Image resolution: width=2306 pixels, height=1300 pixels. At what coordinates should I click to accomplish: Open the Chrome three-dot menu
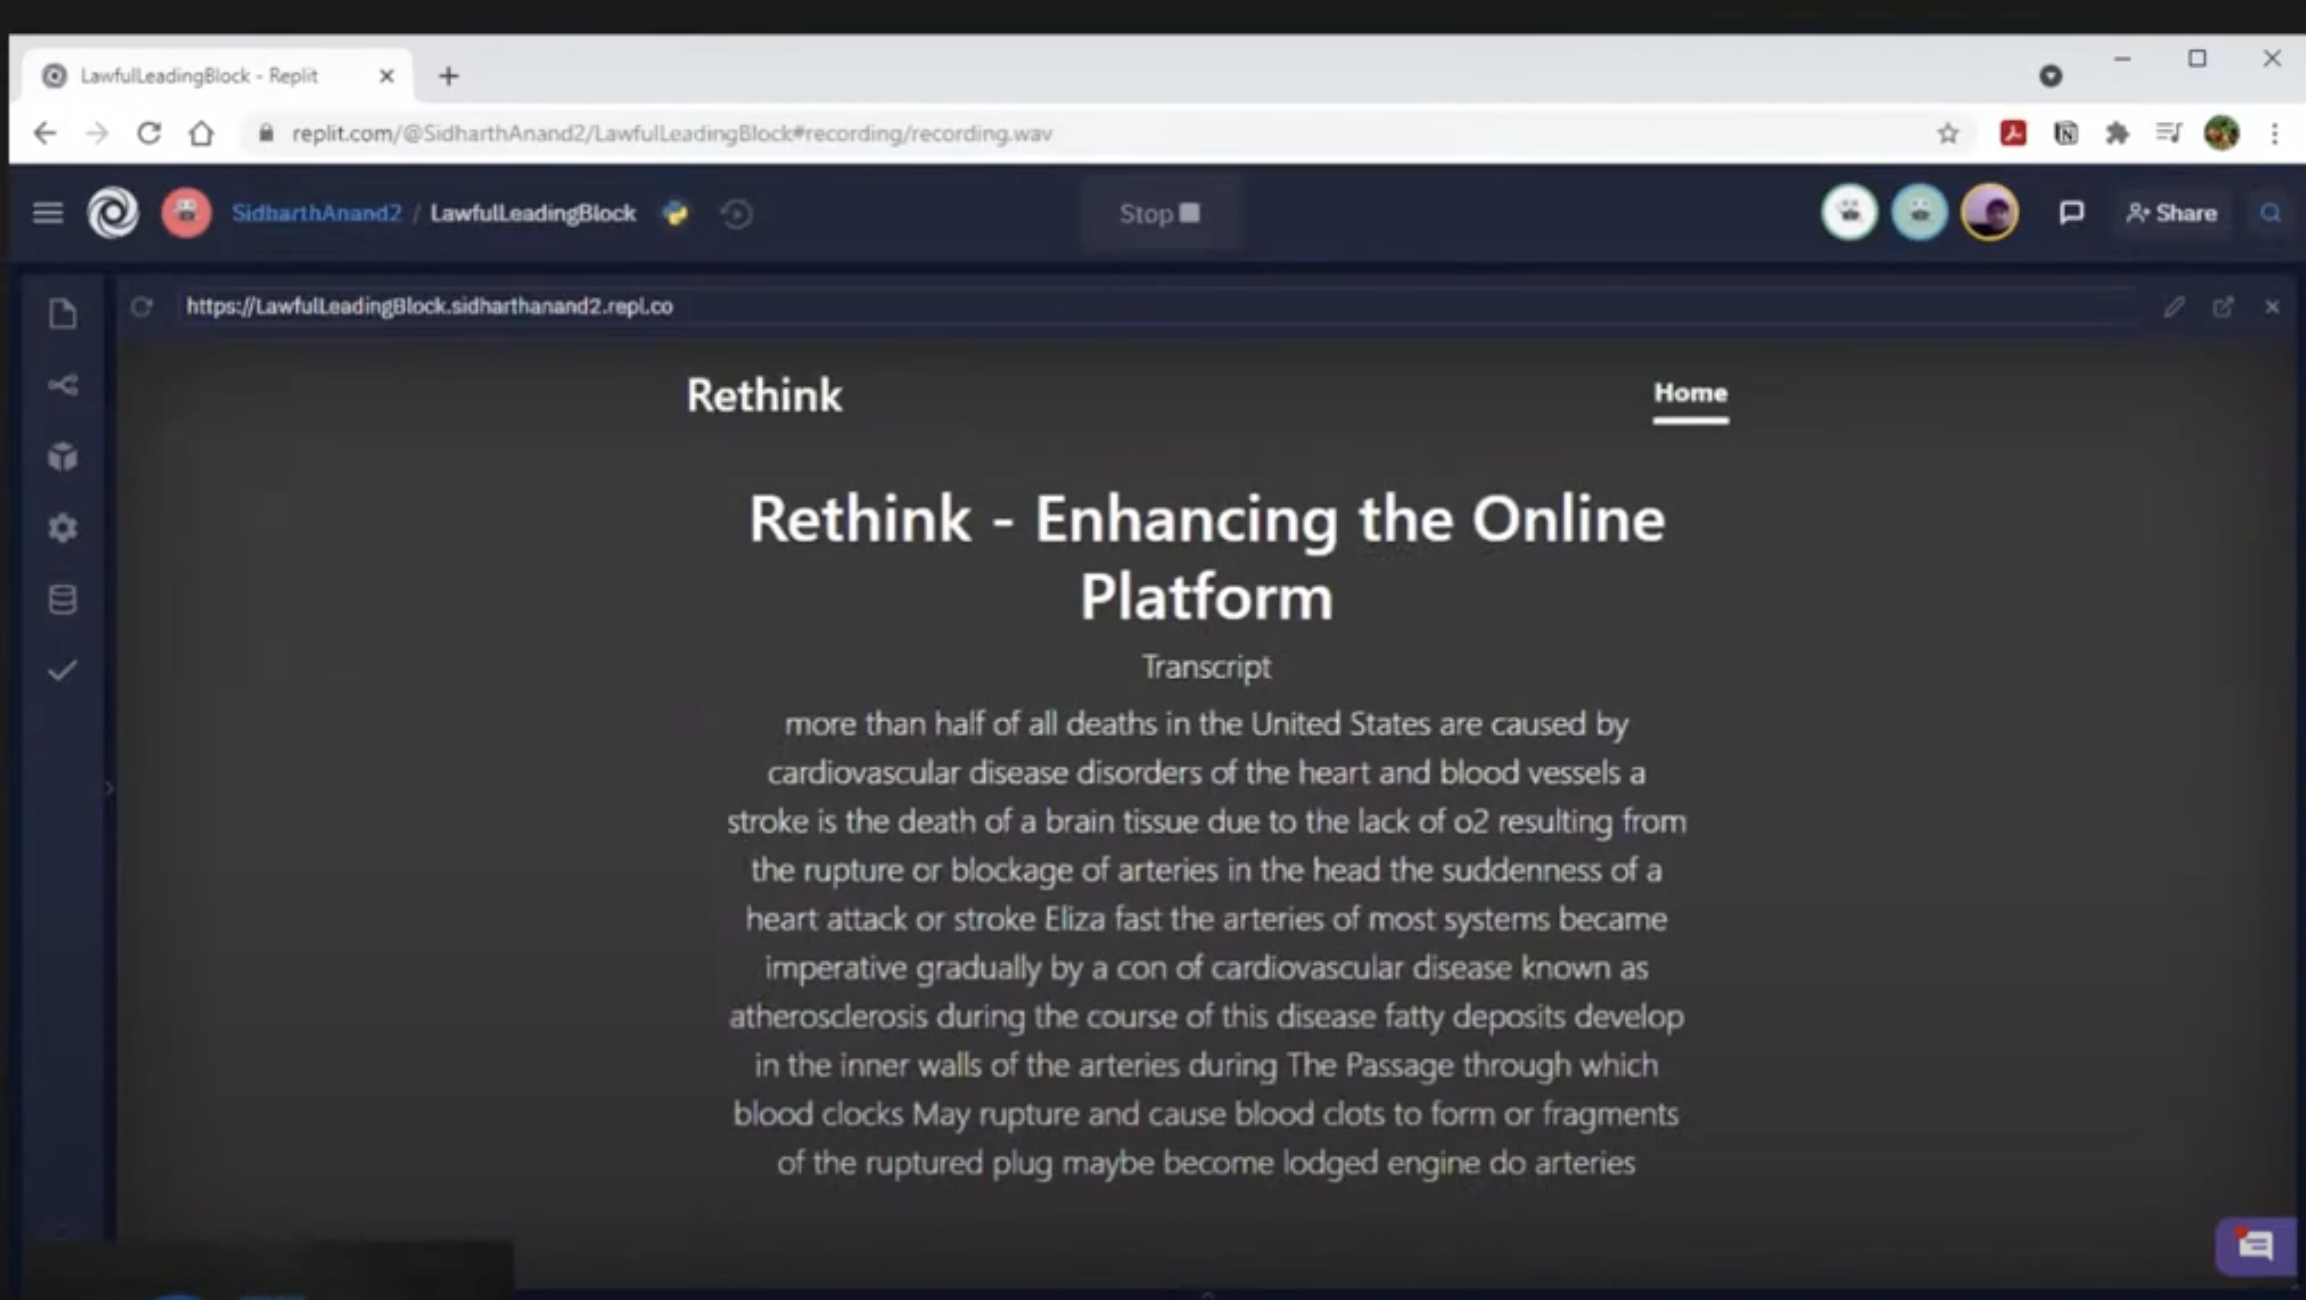click(2274, 133)
